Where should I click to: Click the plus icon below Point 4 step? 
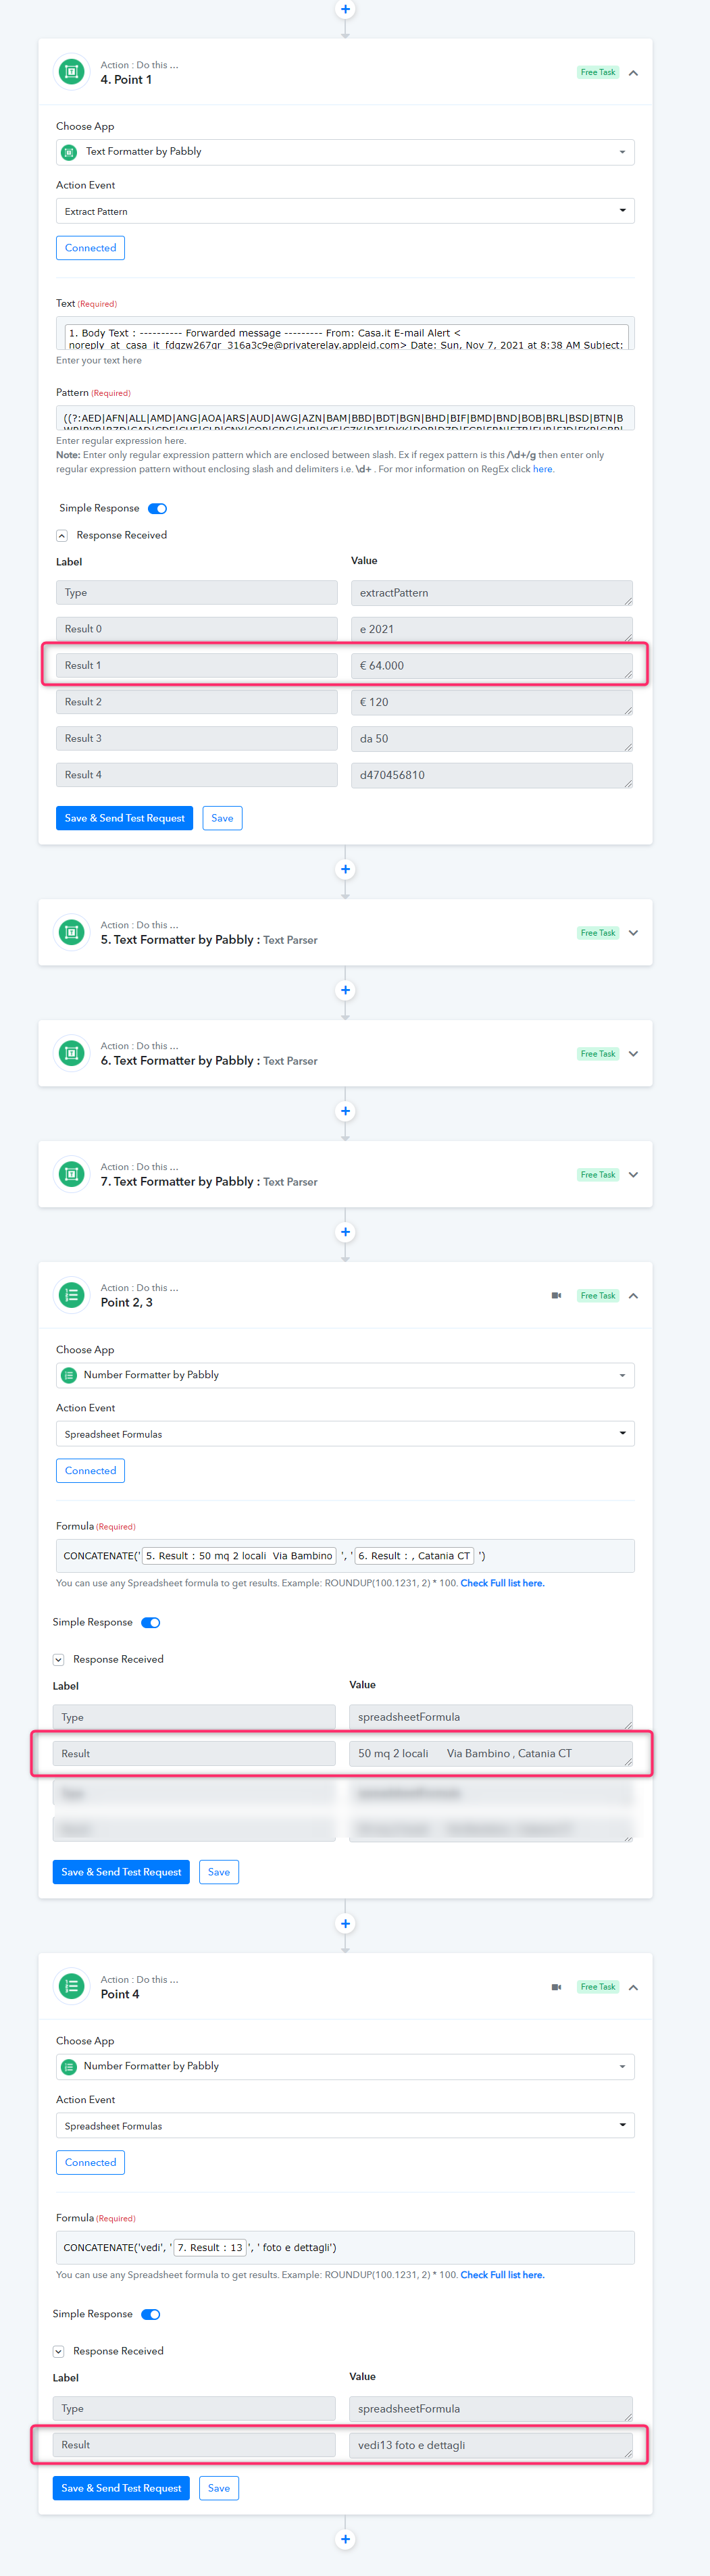345,2538
